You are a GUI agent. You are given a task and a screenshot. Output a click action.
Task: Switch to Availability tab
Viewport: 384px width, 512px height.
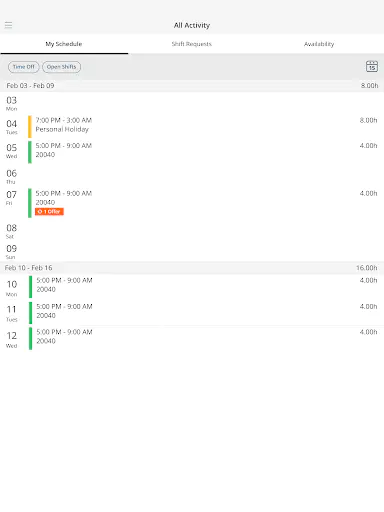[x=319, y=44]
